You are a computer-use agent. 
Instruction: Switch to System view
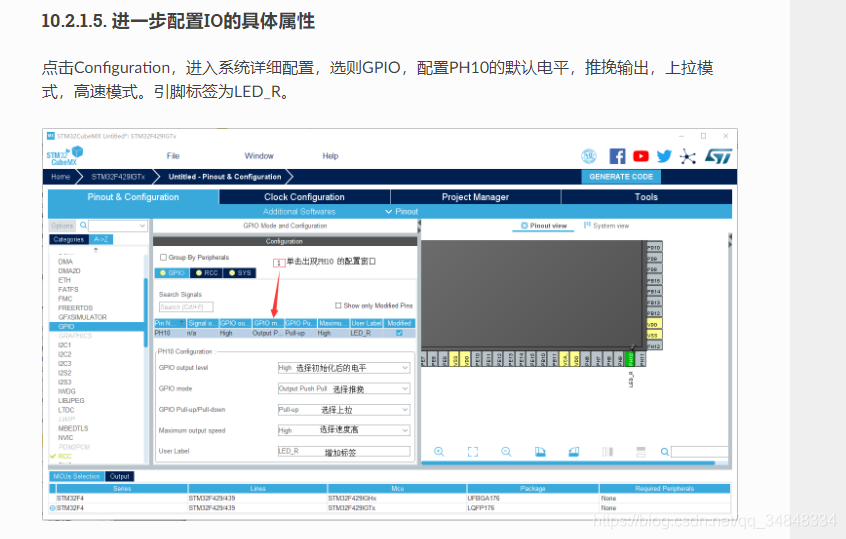(606, 226)
